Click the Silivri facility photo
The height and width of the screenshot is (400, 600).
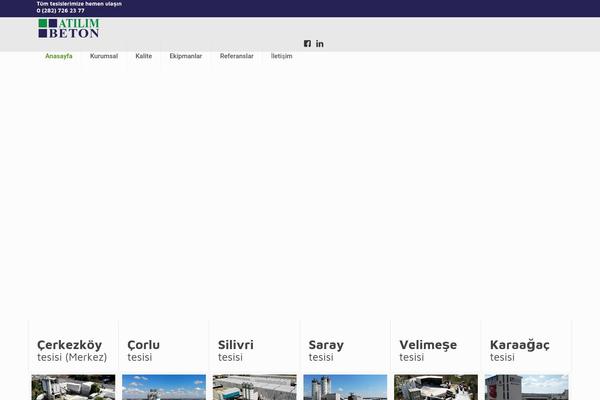pos(254,387)
